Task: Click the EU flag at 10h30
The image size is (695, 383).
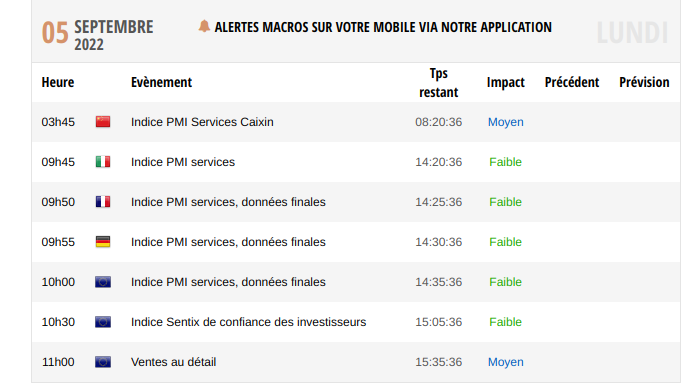Action: (103, 322)
